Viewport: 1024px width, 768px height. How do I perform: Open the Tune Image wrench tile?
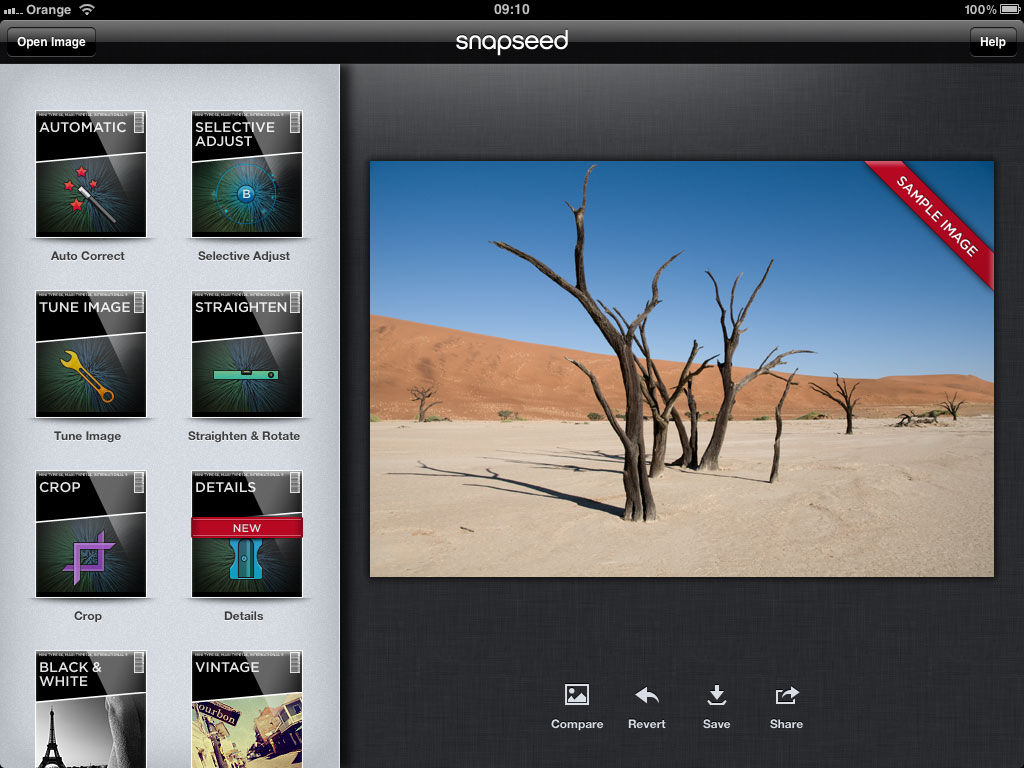(x=91, y=354)
